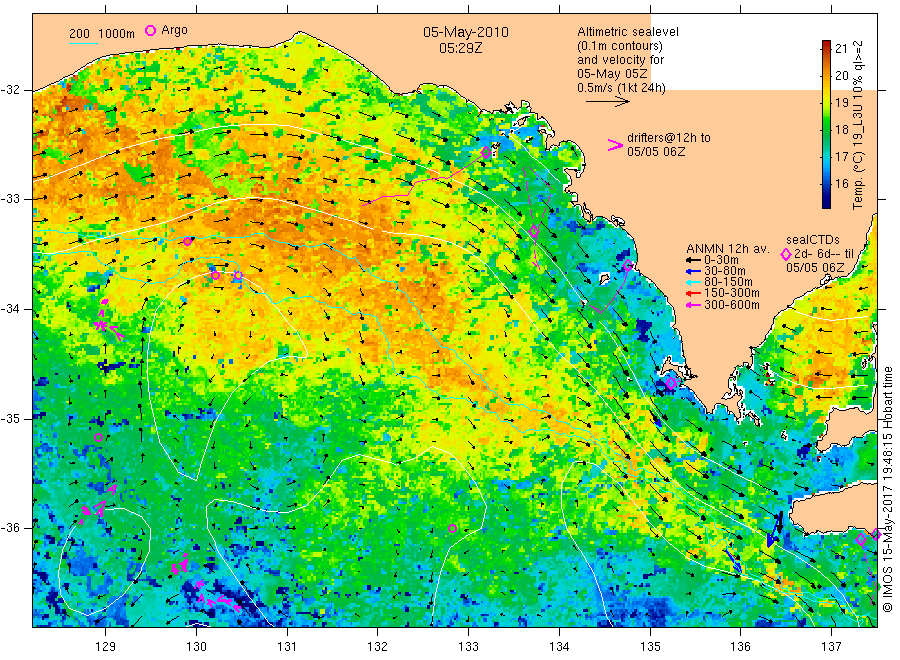
Task: Click the vertical Temp. (°C) colorbar title
Action: tap(859, 125)
